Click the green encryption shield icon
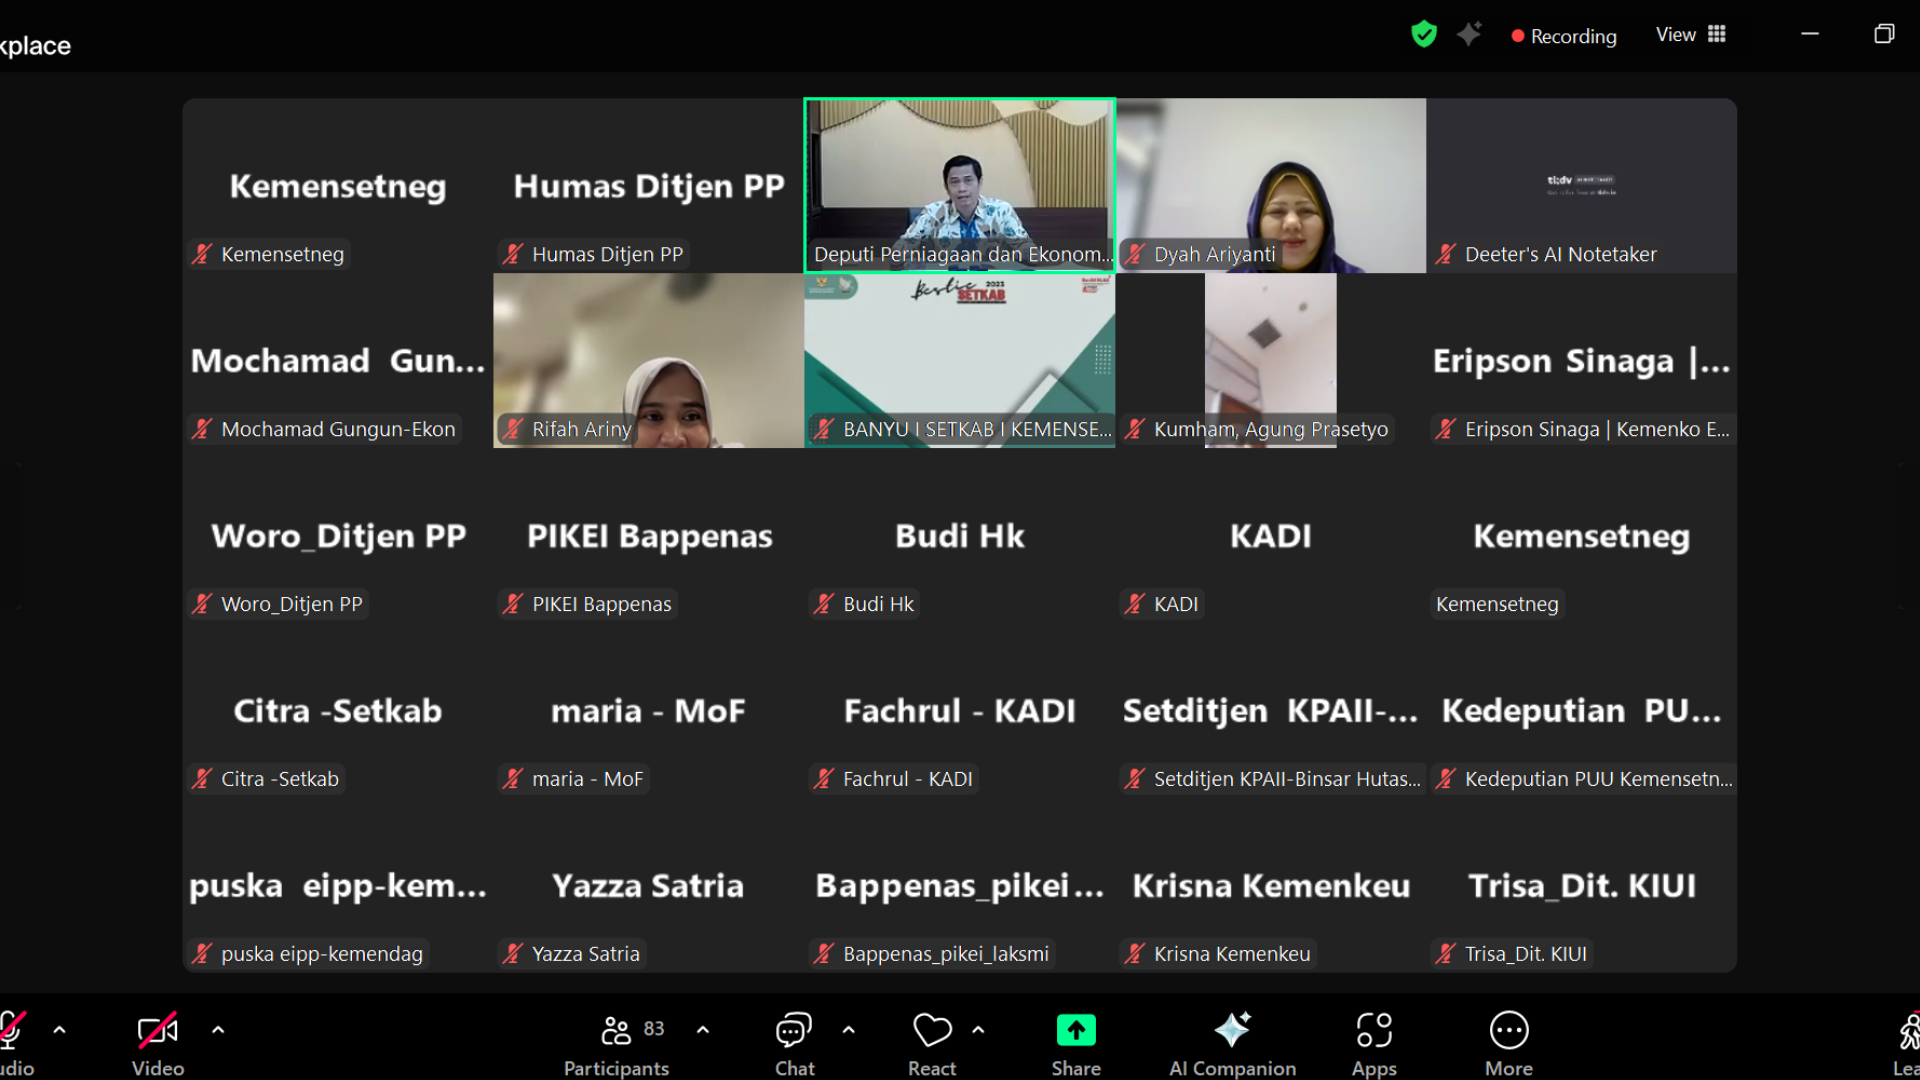The height and width of the screenshot is (1080, 1920). coord(1424,35)
